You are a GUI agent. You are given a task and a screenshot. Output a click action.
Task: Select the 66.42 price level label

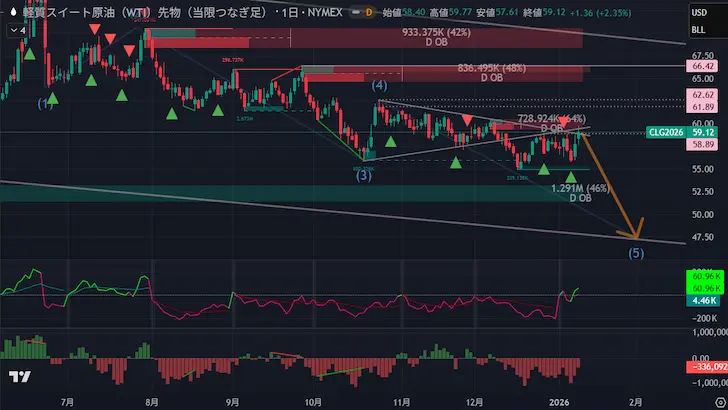(x=702, y=65)
